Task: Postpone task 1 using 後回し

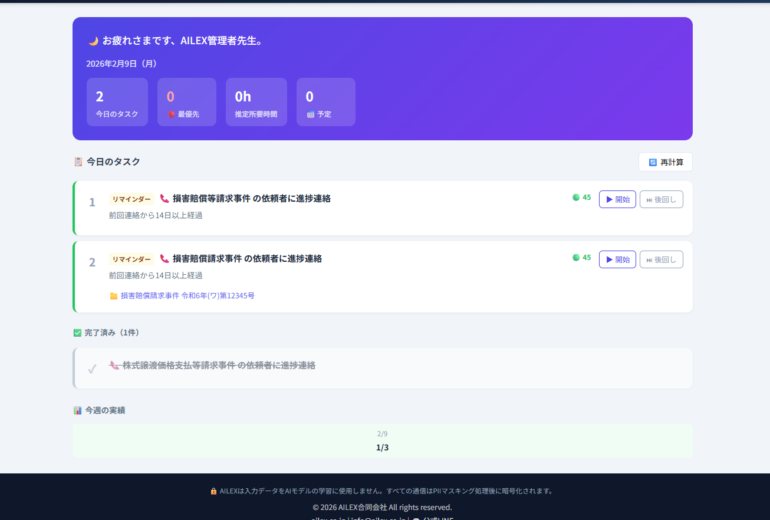Action: (661, 199)
